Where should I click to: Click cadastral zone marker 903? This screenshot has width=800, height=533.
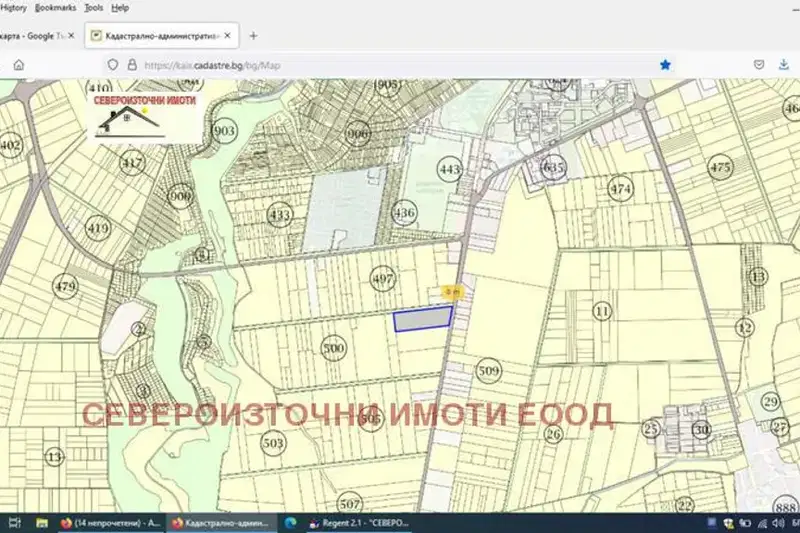[224, 131]
